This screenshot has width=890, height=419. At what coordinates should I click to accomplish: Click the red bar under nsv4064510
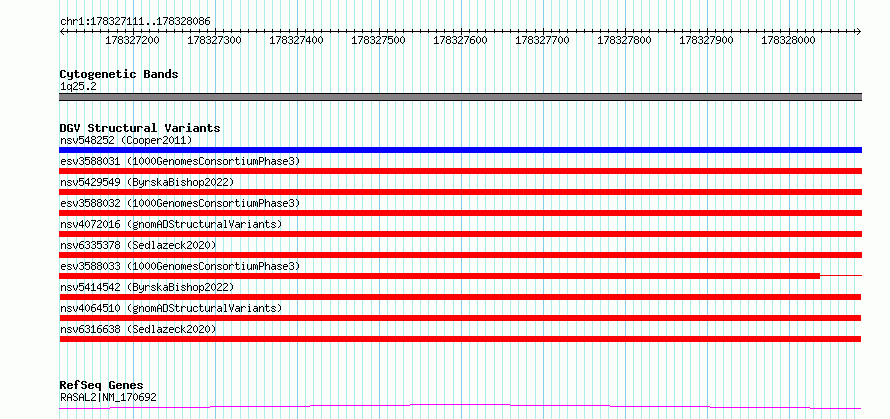(x=460, y=318)
